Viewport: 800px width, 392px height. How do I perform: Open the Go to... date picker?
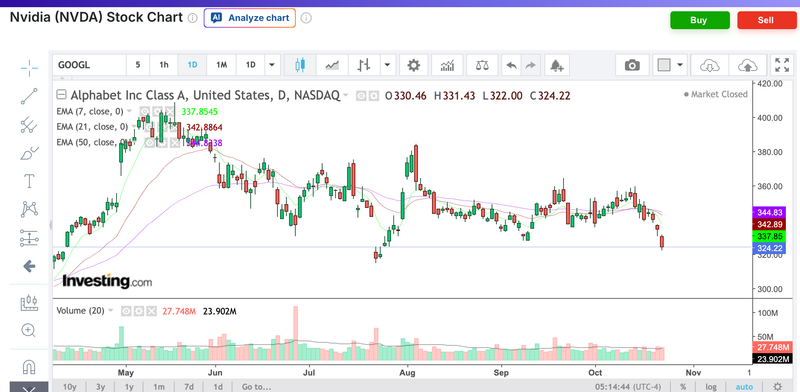tap(257, 387)
